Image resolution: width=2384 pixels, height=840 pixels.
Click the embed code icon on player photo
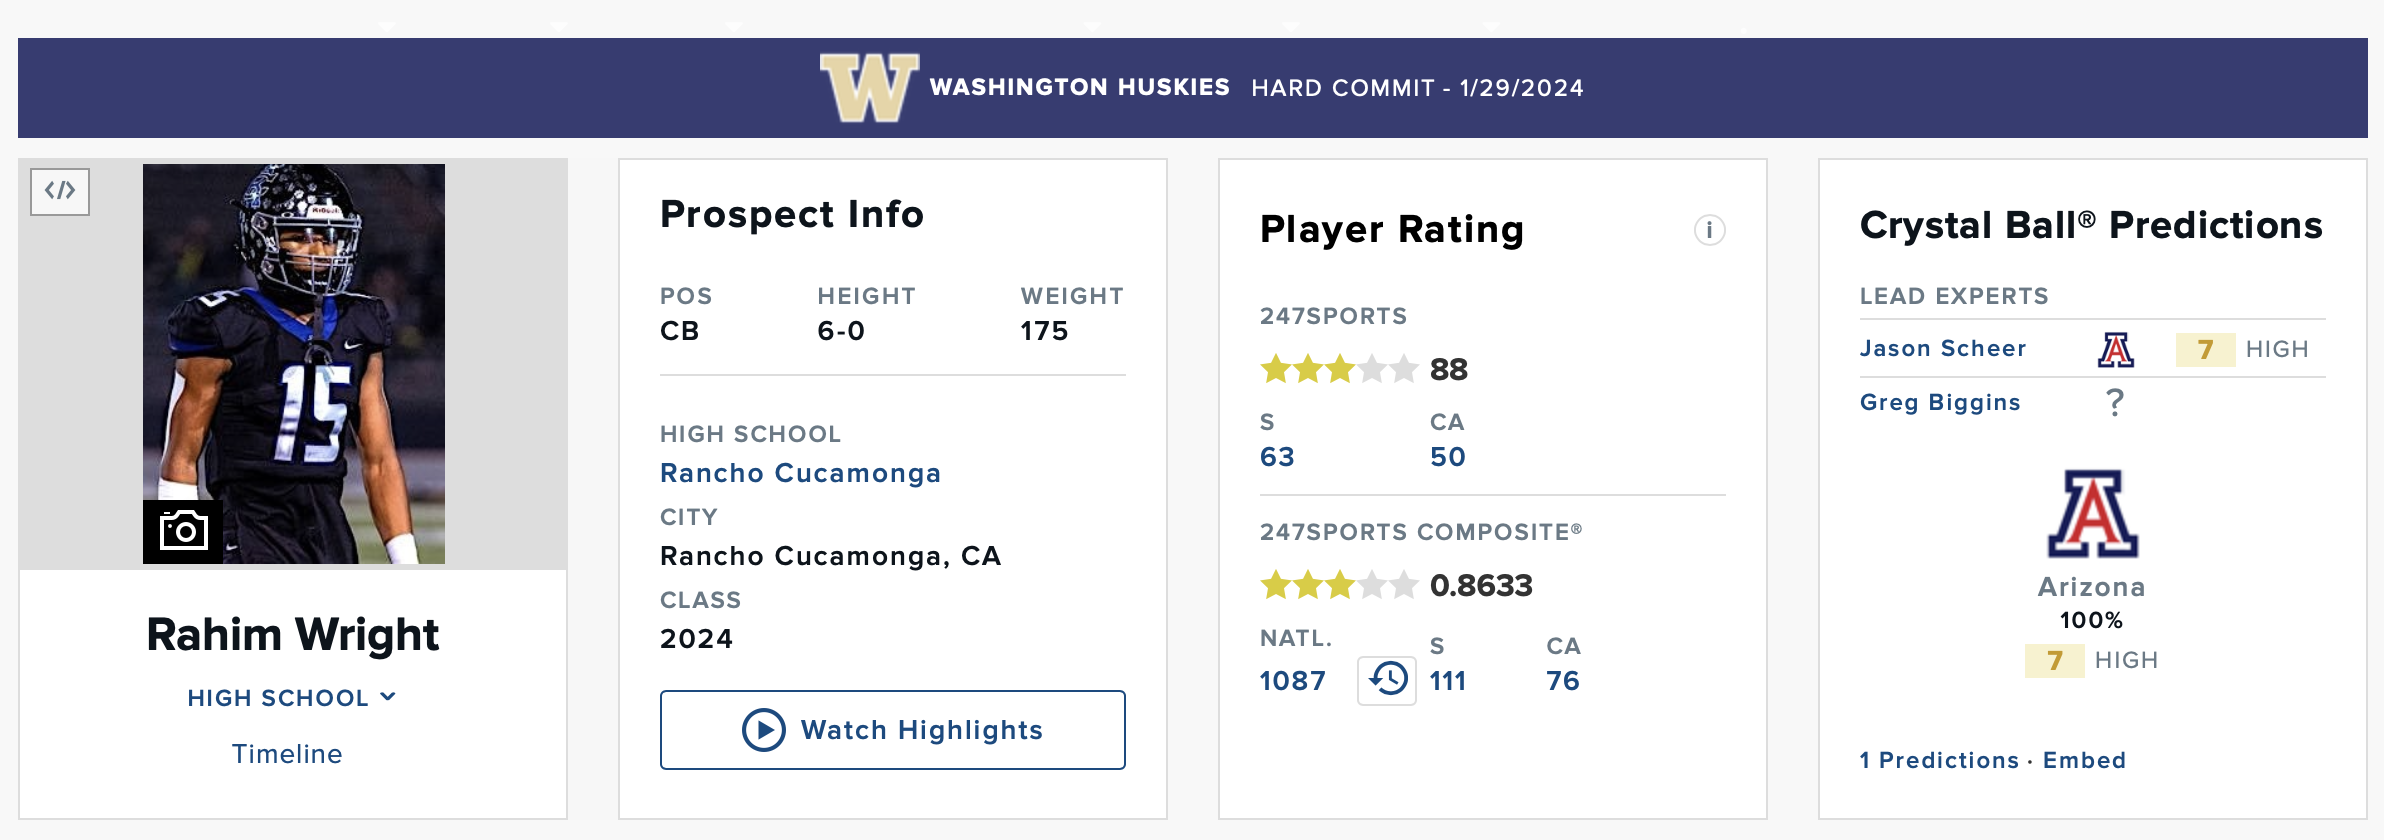60,191
